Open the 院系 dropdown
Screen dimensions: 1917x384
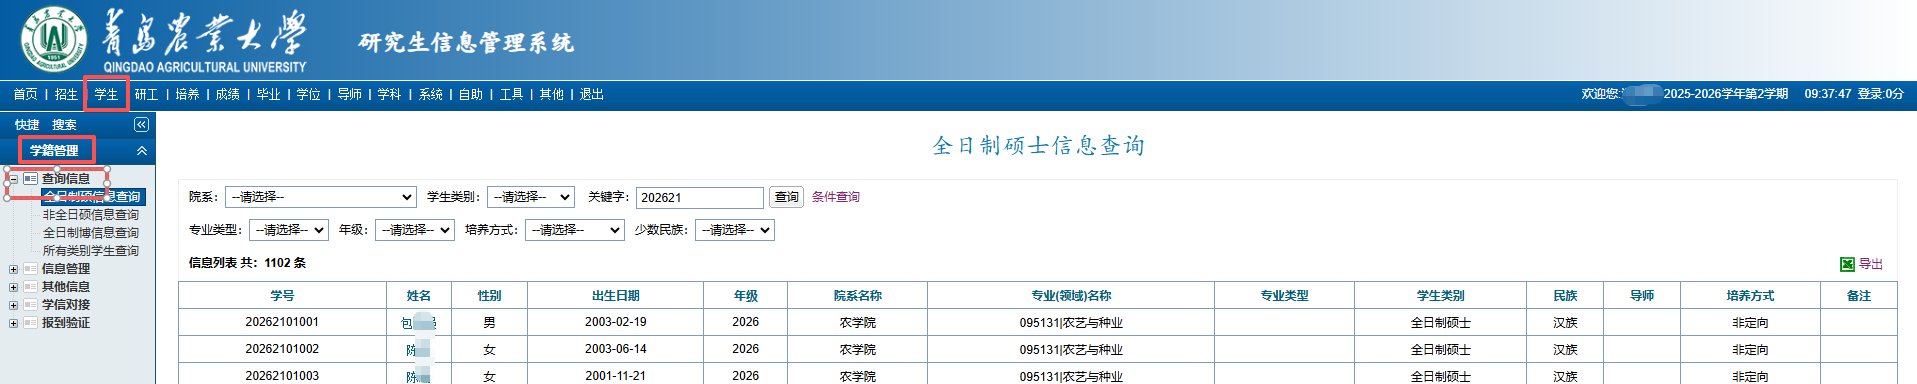pos(321,197)
